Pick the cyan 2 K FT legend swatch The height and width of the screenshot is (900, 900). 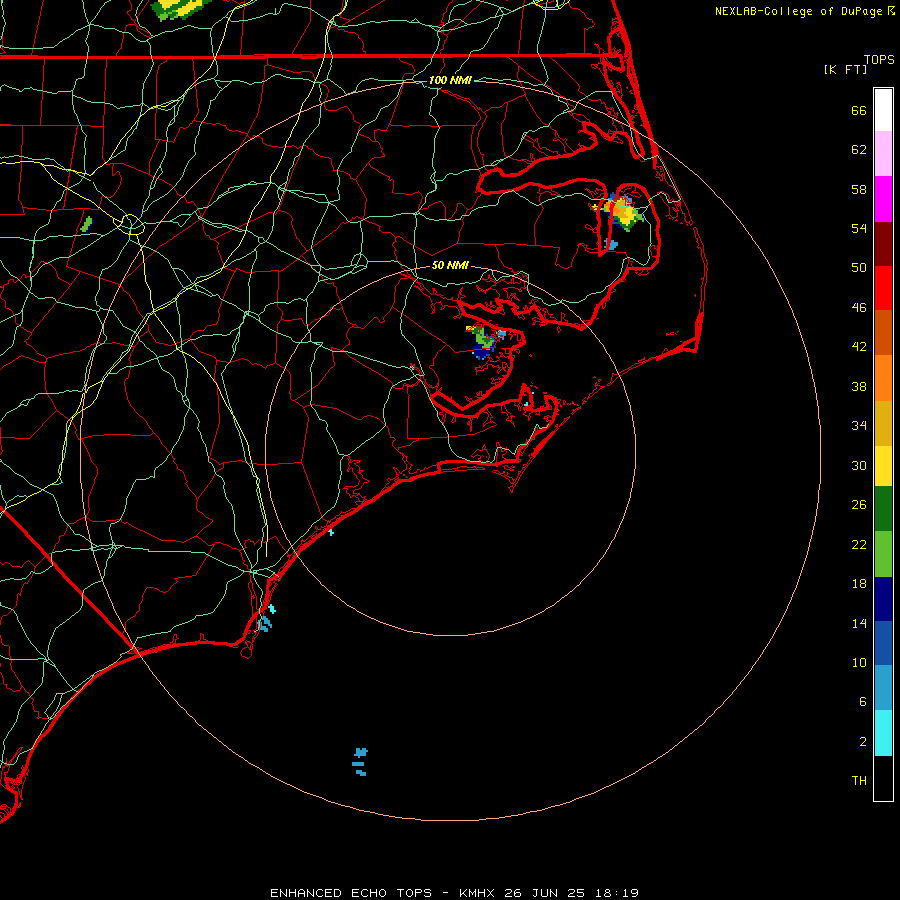click(x=883, y=733)
